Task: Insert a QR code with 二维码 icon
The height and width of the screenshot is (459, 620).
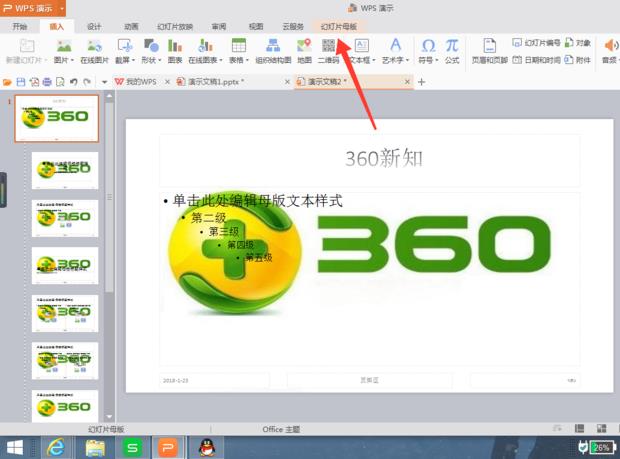Action: tap(328, 45)
